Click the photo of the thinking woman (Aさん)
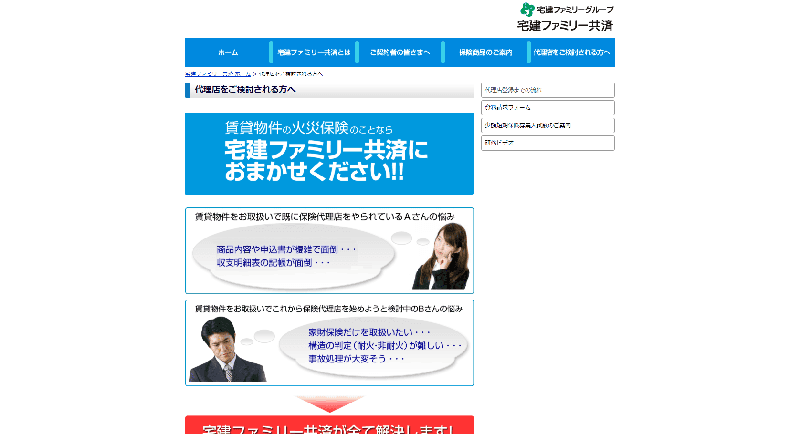 click(x=441, y=256)
